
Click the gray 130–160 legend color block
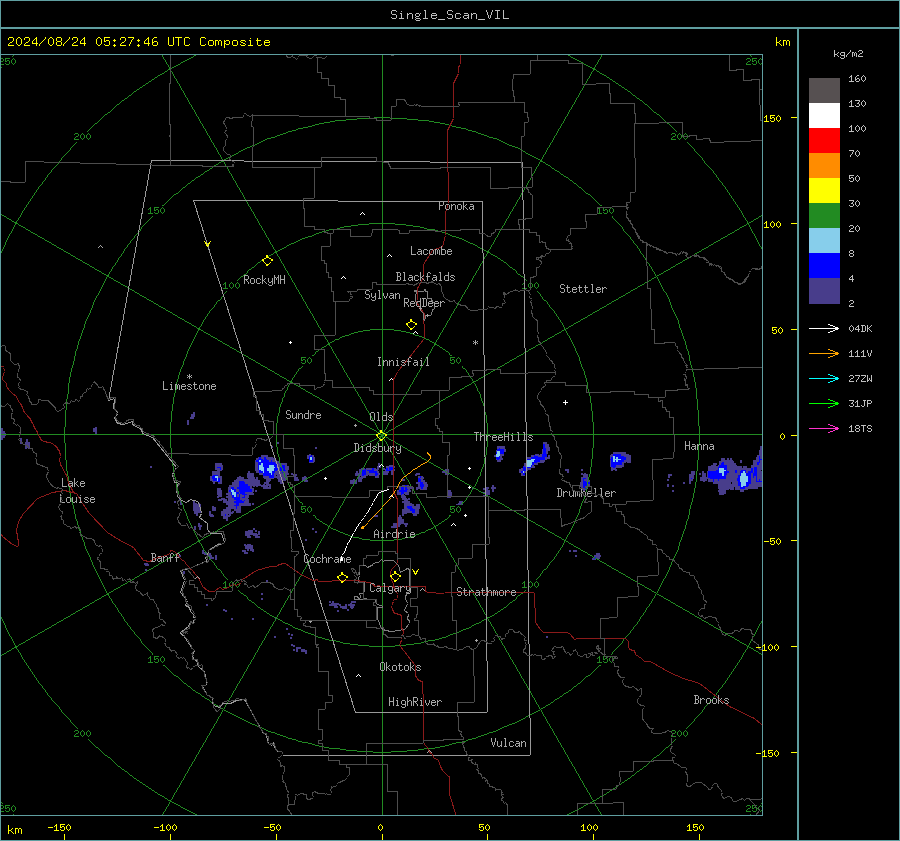tap(824, 91)
